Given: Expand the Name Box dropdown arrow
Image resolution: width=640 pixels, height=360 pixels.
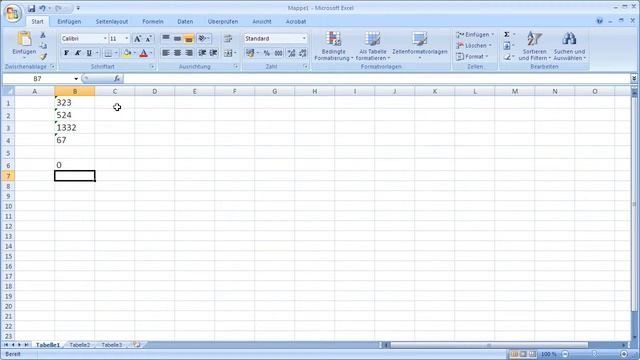Looking at the screenshot, I should click(x=76, y=79).
